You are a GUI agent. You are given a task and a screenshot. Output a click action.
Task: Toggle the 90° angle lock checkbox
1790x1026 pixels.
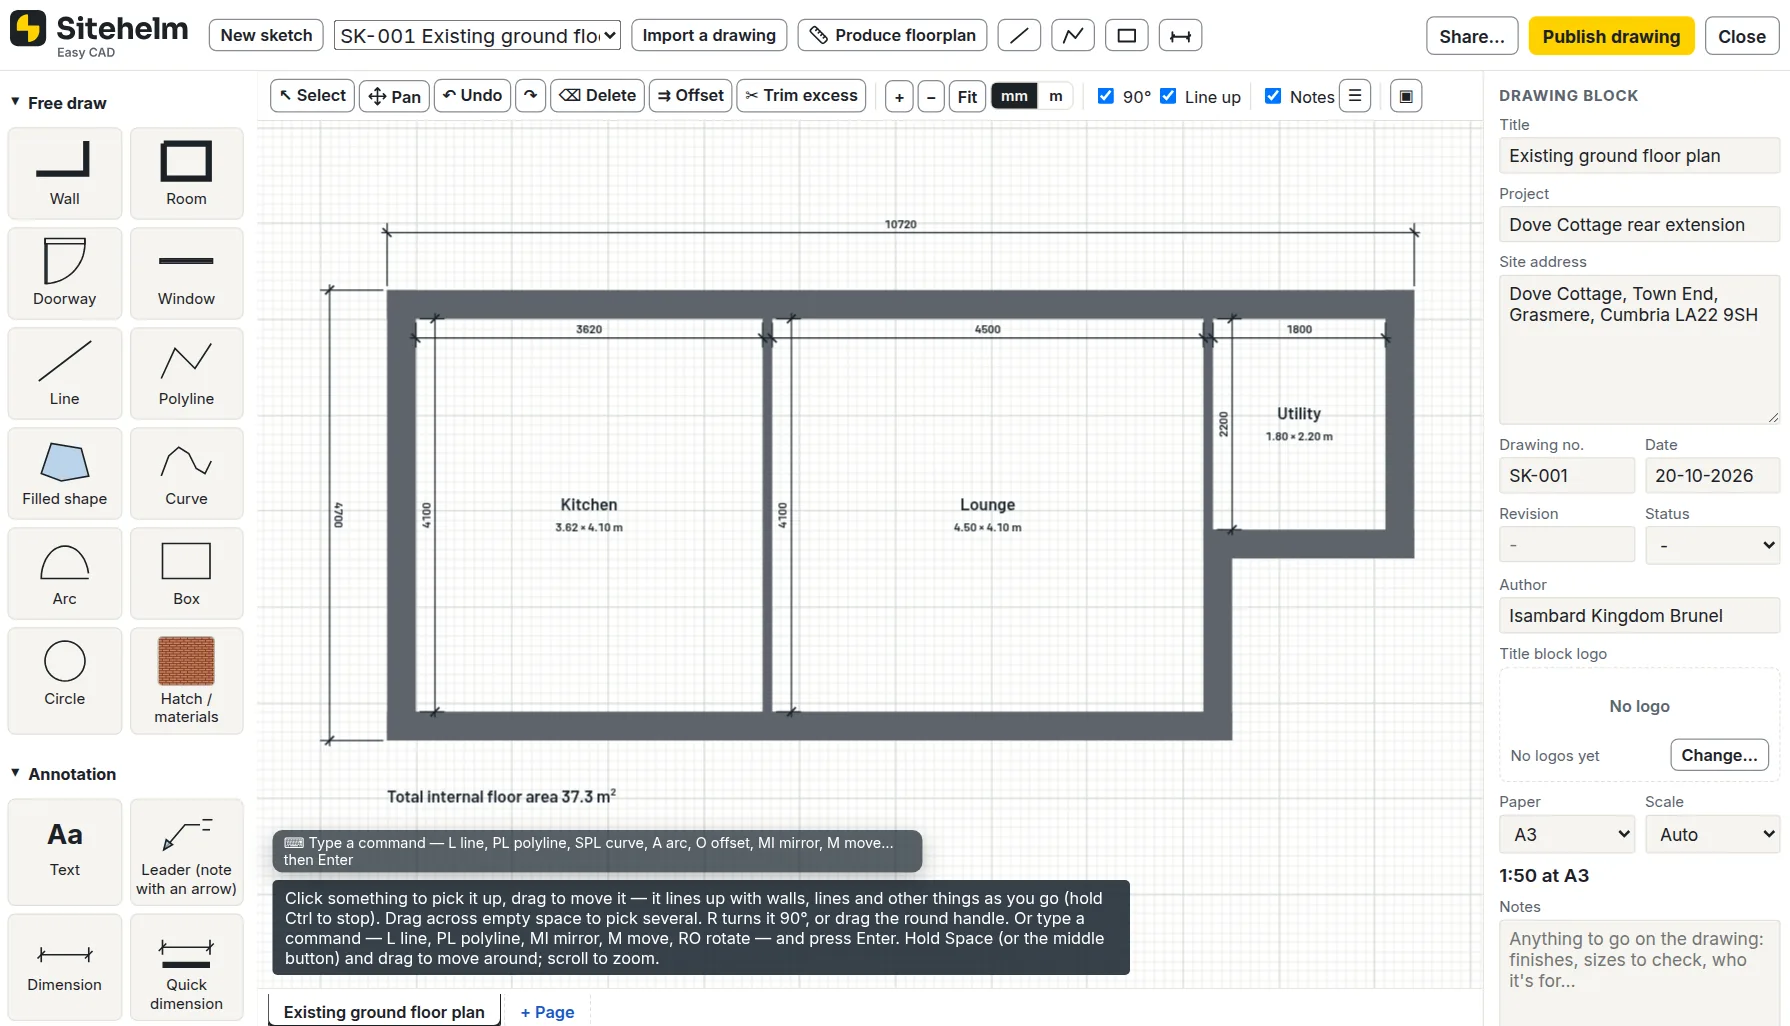(x=1106, y=96)
